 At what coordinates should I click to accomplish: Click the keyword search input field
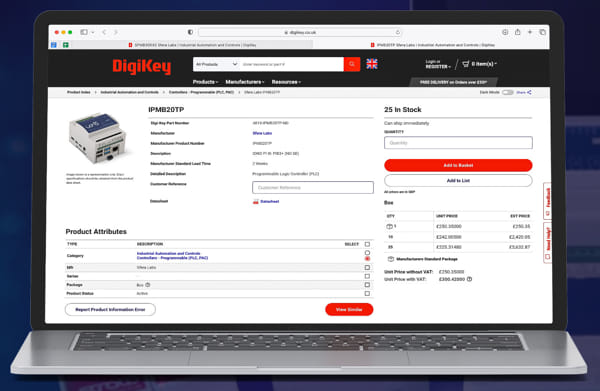point(292,64)
